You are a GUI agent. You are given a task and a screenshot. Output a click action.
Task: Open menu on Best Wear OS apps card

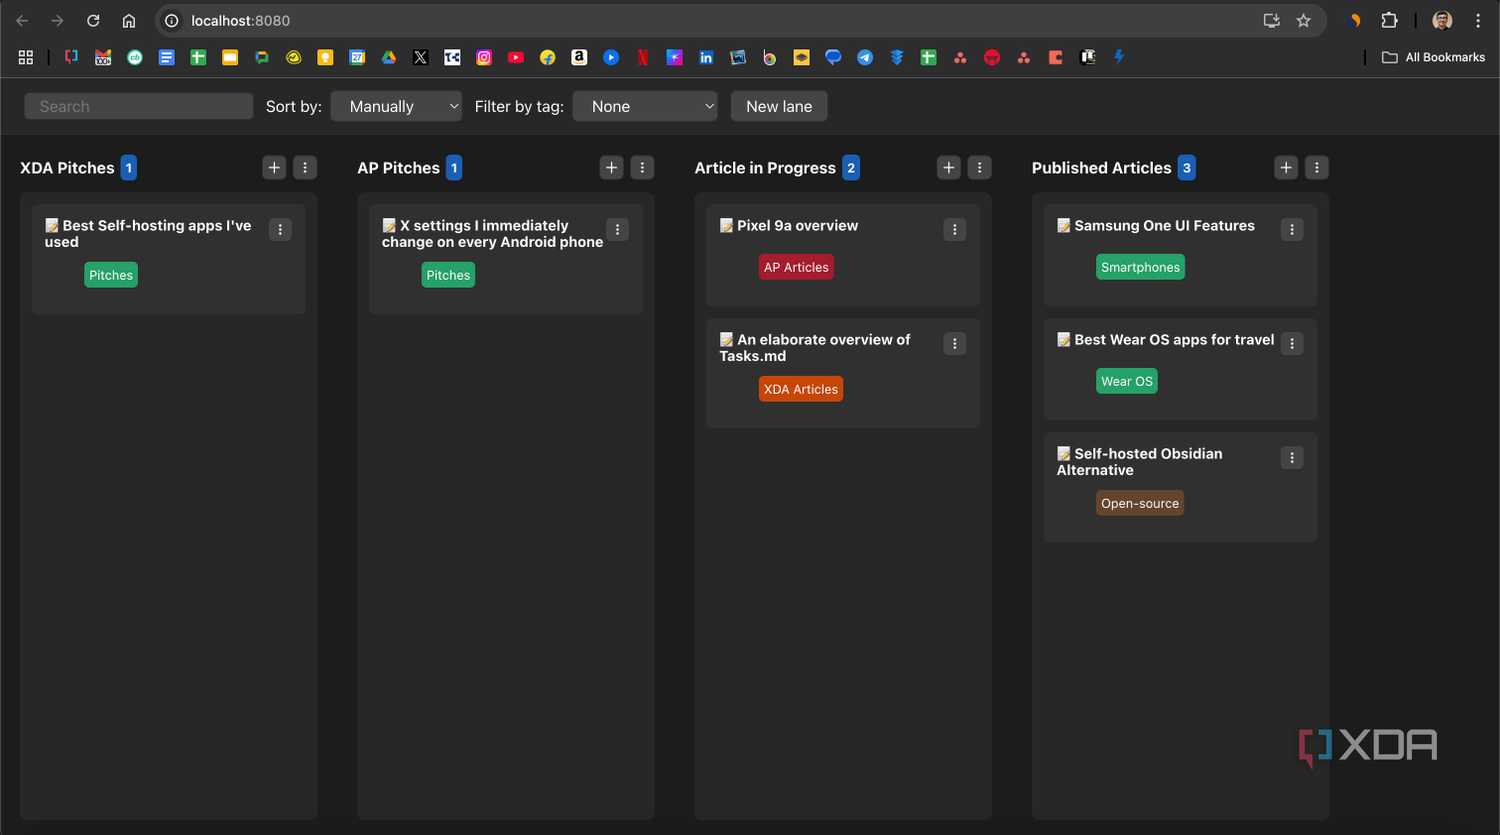(x=1292, y=344)
